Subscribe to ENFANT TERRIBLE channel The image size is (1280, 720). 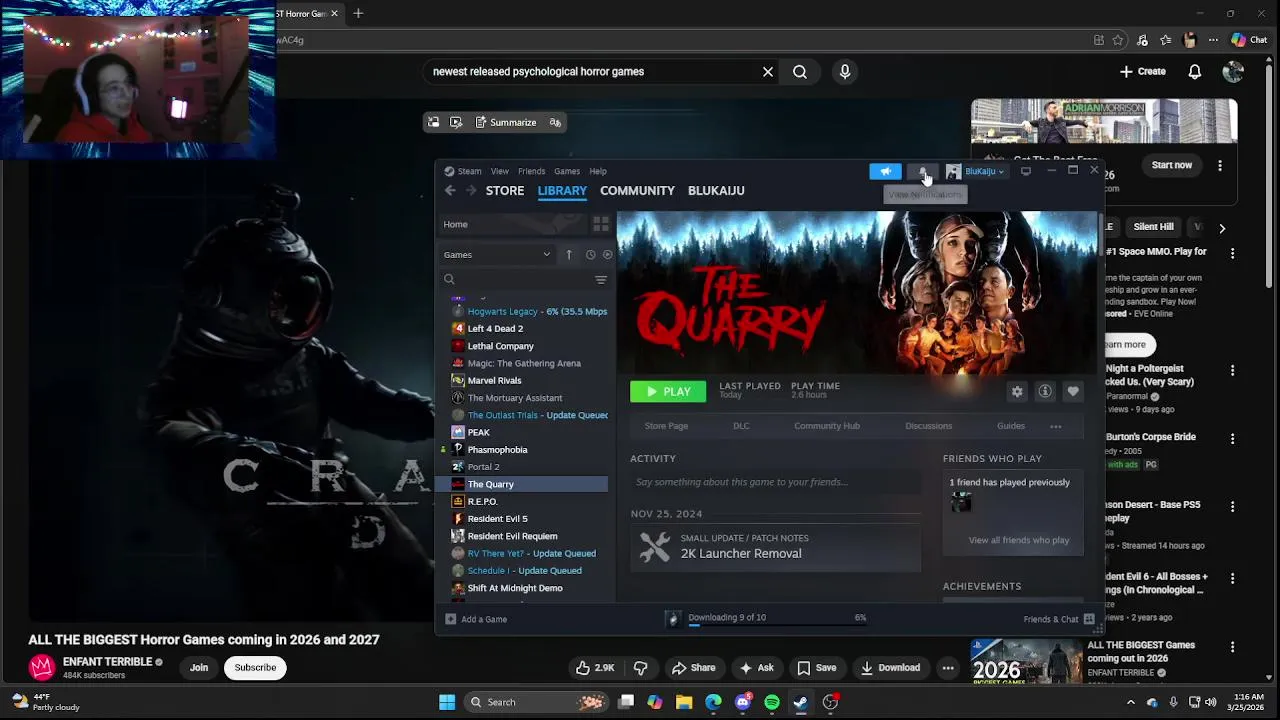click(x=255, y=668)
